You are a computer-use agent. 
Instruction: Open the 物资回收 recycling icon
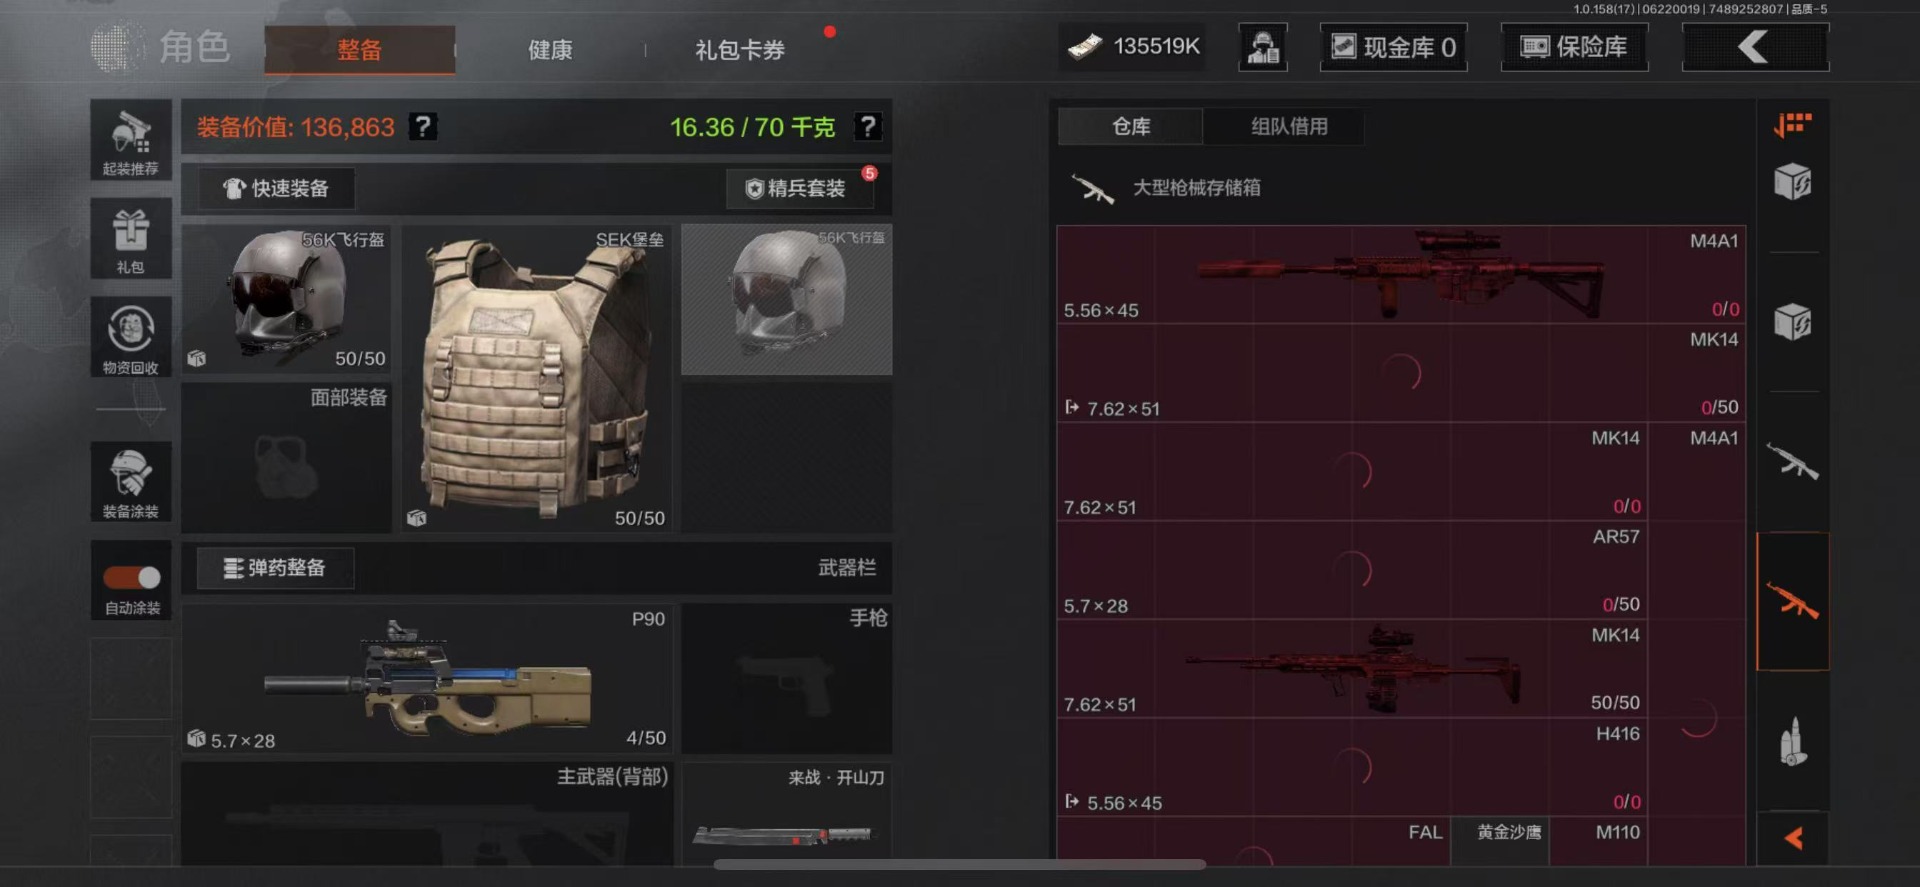(x=131, y=337)
